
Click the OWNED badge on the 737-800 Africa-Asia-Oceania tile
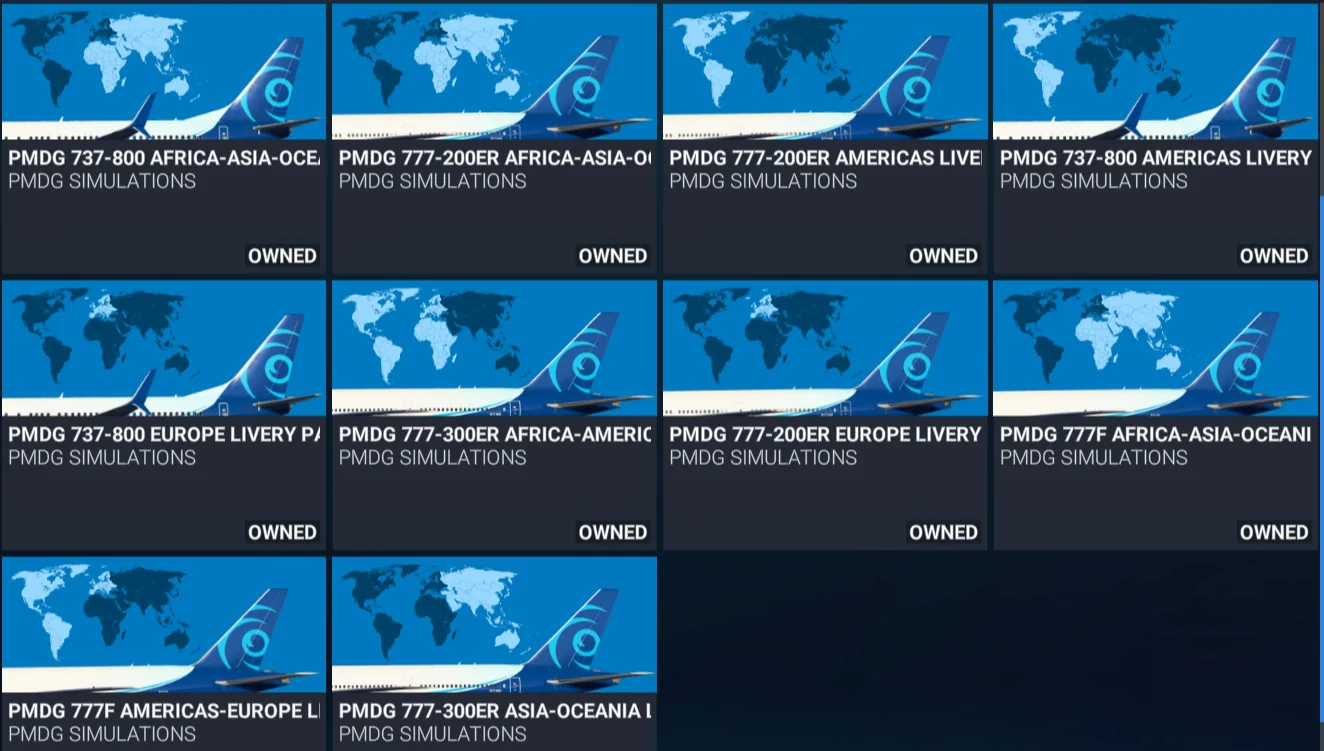pos(282,255)
